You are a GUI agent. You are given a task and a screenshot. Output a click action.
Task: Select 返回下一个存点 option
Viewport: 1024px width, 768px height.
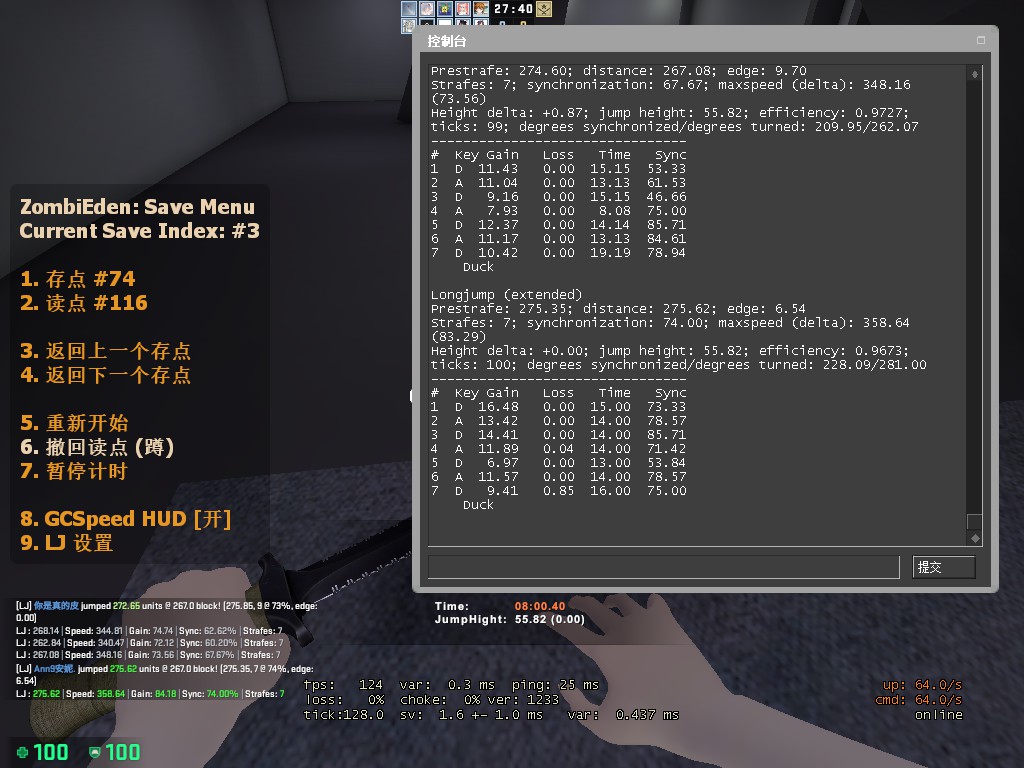pos(106,375)
